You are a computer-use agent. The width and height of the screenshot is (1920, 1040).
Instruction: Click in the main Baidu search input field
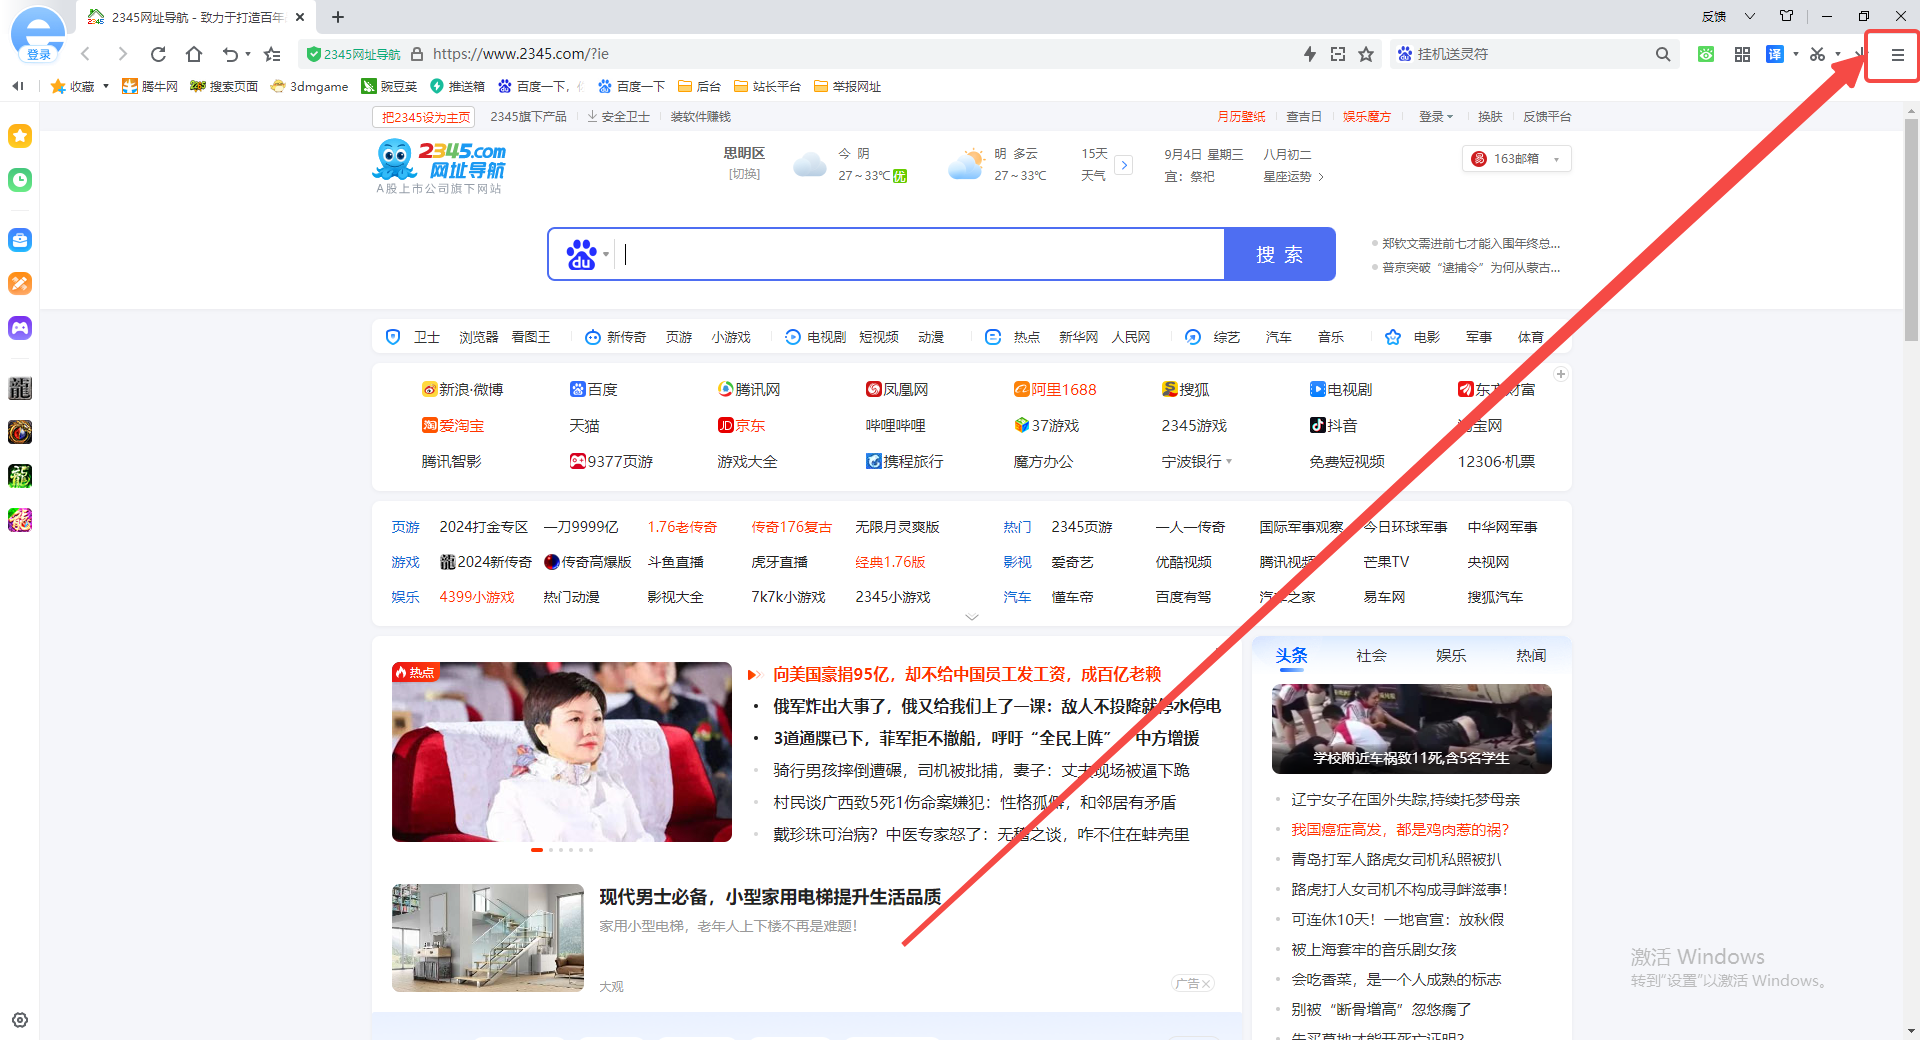click(920, 254)
